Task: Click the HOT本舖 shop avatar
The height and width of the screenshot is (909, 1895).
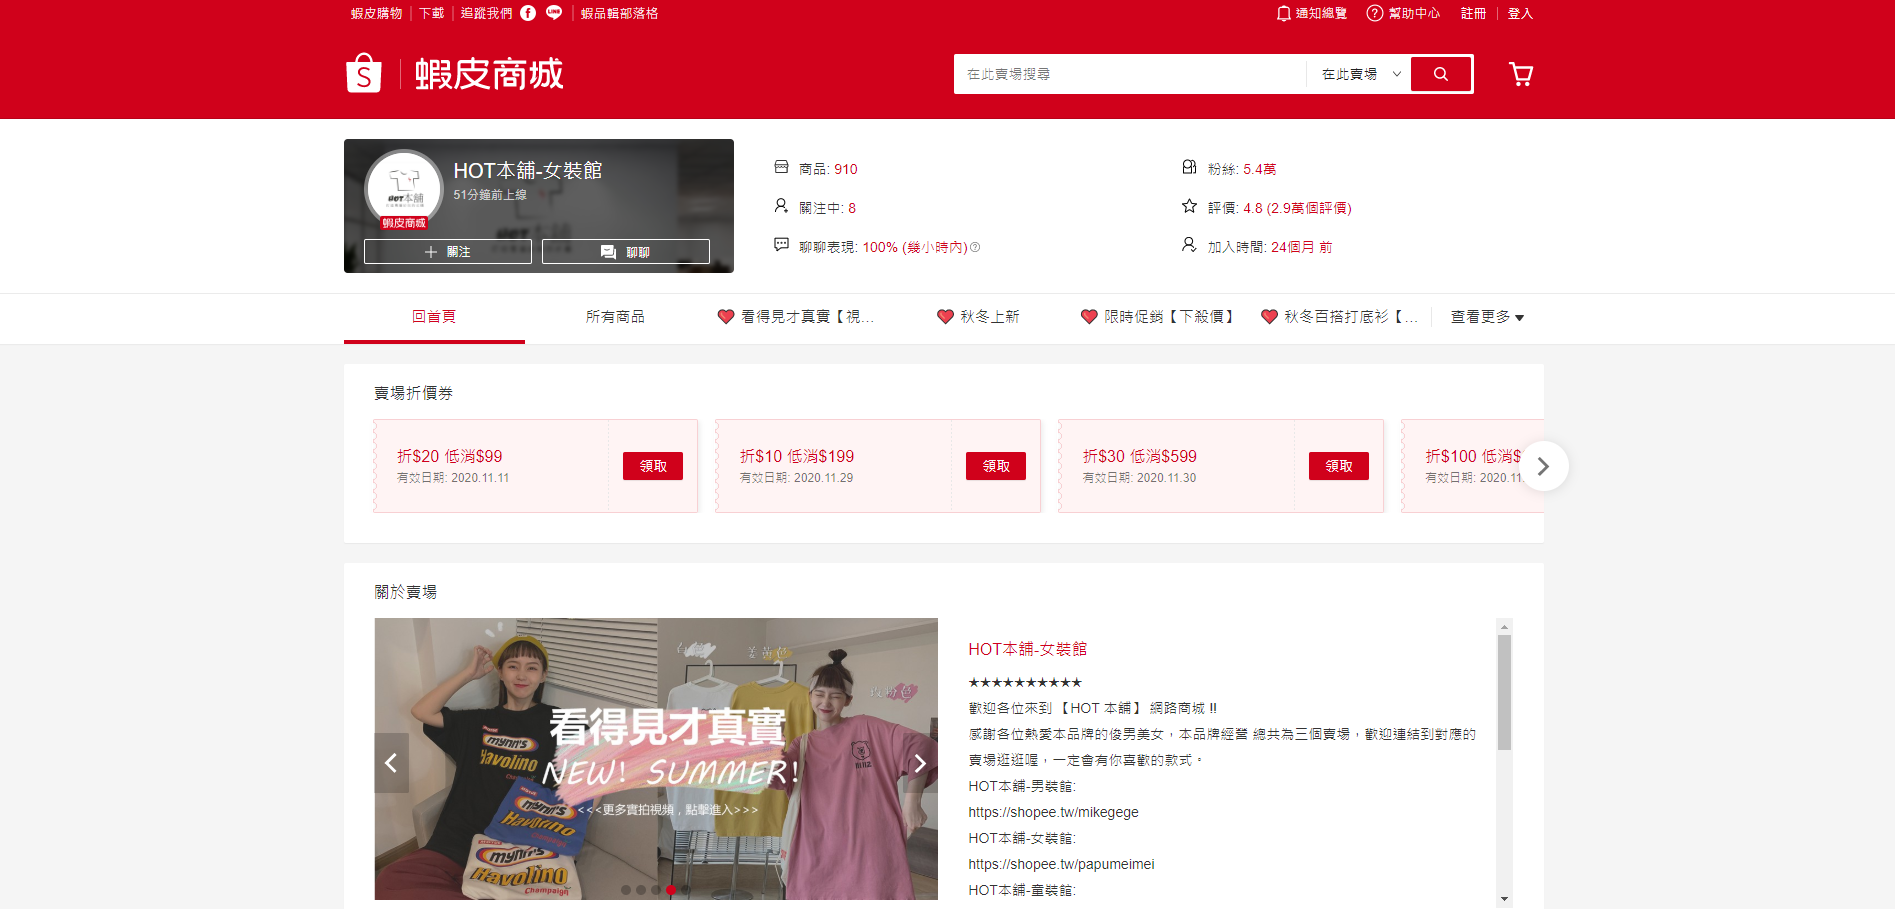Action: [404, 188]
